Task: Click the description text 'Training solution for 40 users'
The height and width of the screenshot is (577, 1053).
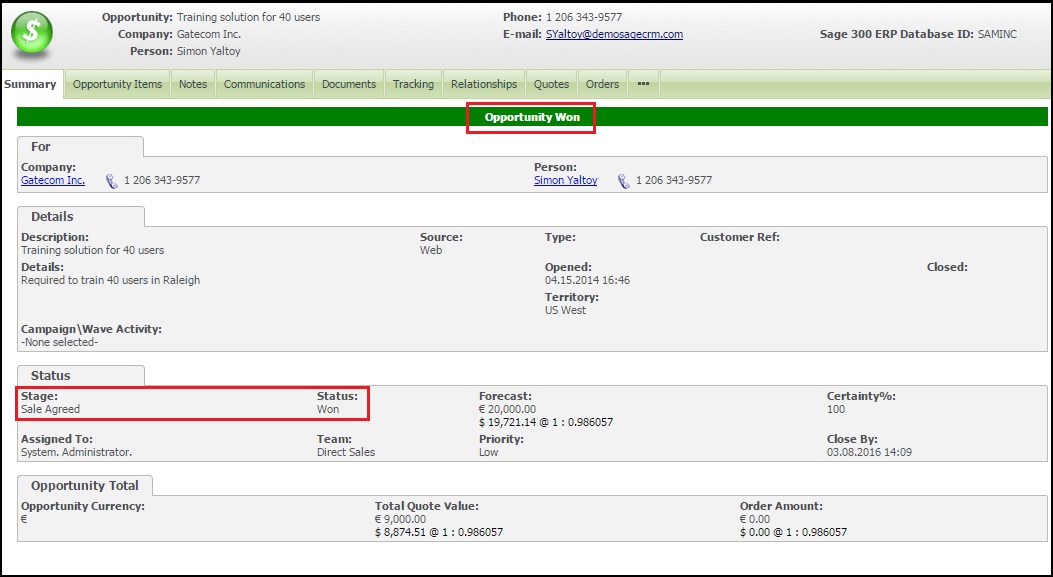Action: pos(93,251)
